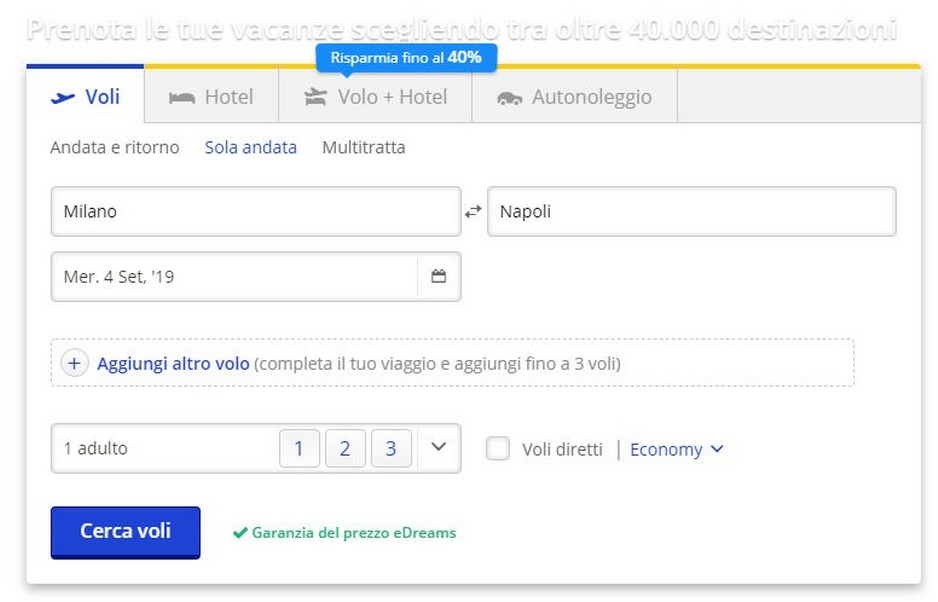Choose 3 passengers quick button
The width and height of the screenshot is (938, 602).
coord(391,448)
